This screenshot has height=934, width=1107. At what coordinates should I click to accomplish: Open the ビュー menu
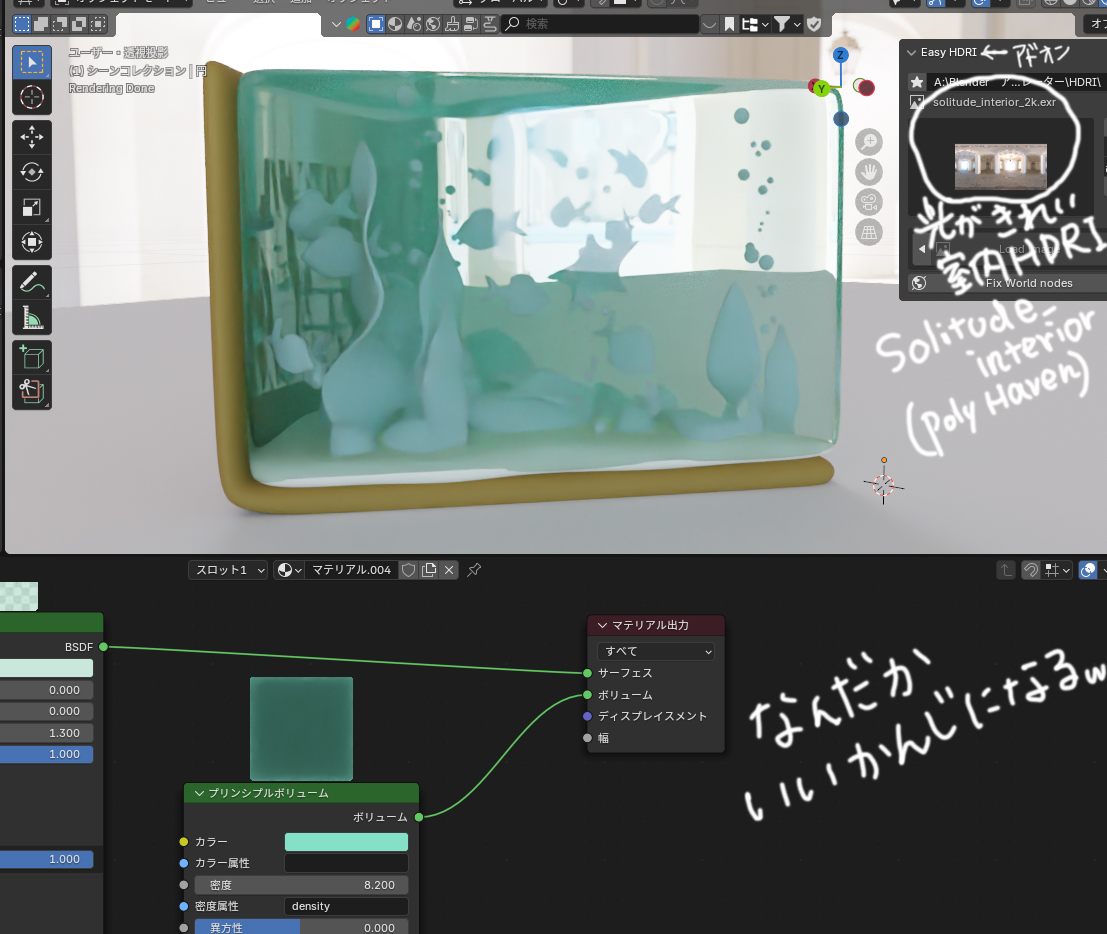[215, 2]
